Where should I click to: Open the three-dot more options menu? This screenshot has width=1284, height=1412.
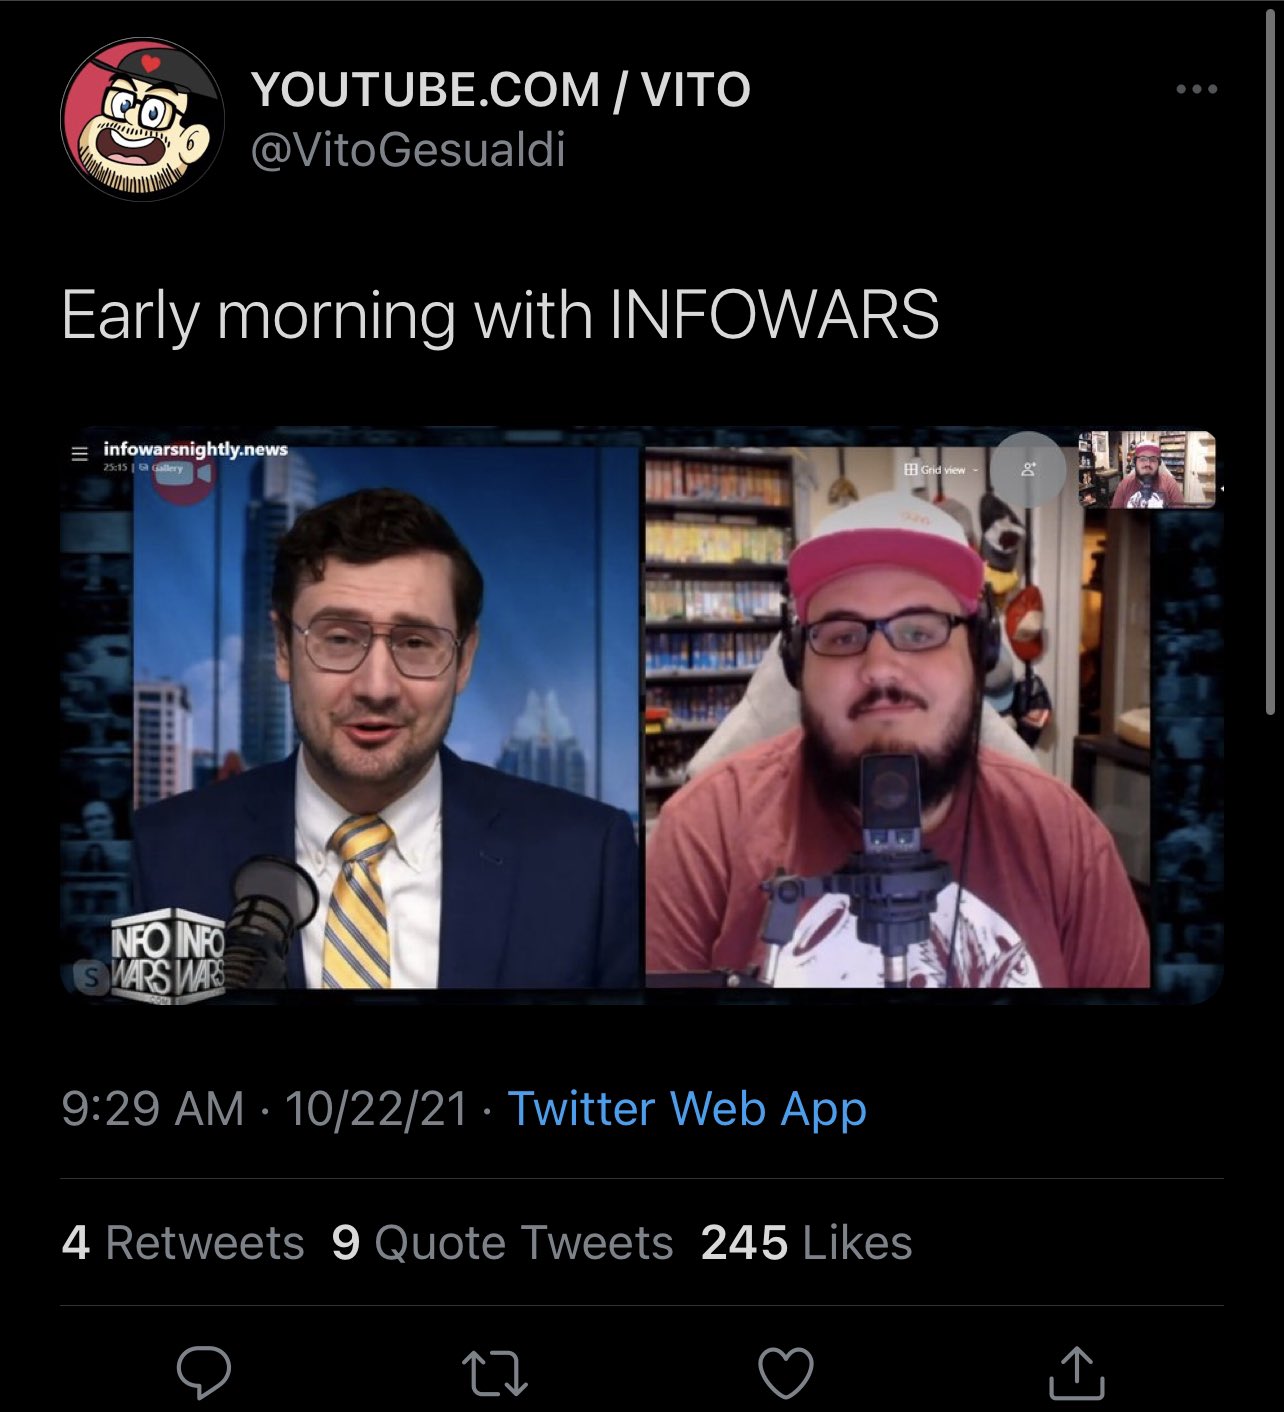(1197, 89)
